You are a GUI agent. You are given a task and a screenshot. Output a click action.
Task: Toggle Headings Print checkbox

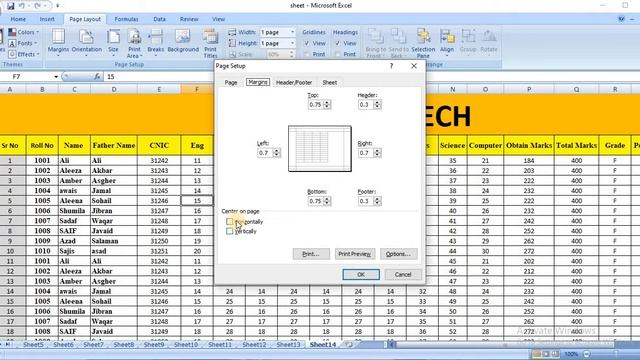click(338, 54)
